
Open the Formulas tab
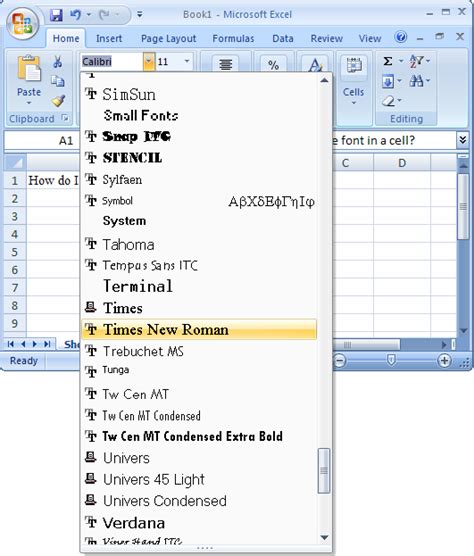[x=233, y=38]
